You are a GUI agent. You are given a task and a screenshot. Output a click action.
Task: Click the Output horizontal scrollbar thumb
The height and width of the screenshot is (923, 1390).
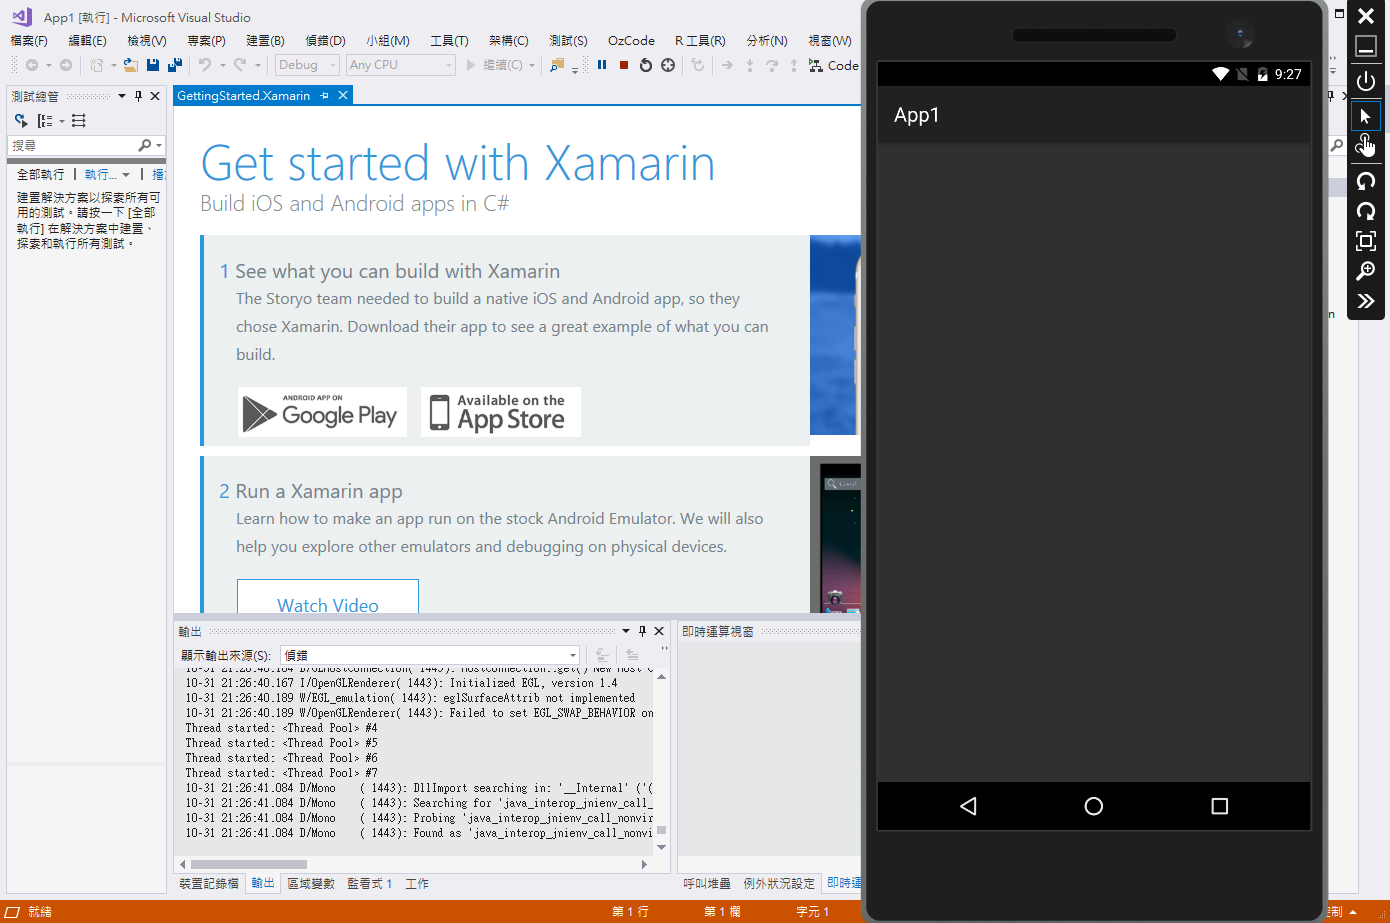tap(249, 864)
